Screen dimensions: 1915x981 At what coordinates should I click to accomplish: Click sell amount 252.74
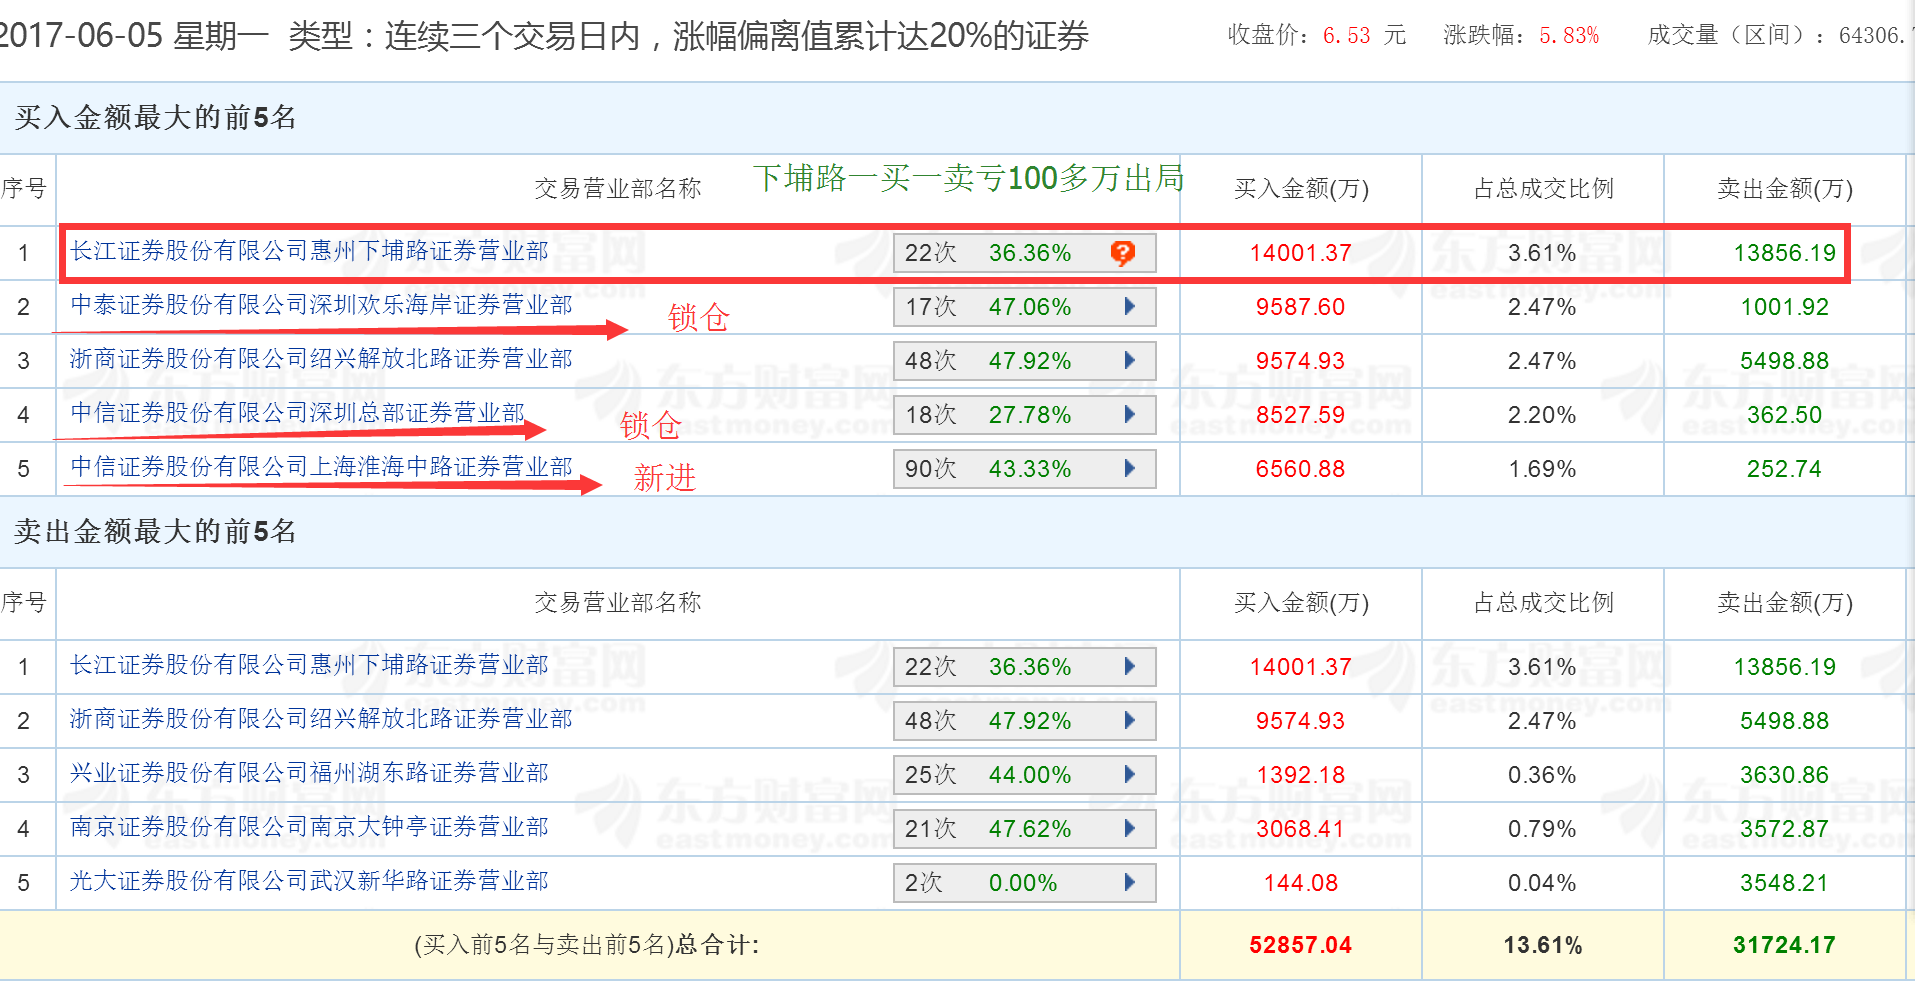[1784, 469]
